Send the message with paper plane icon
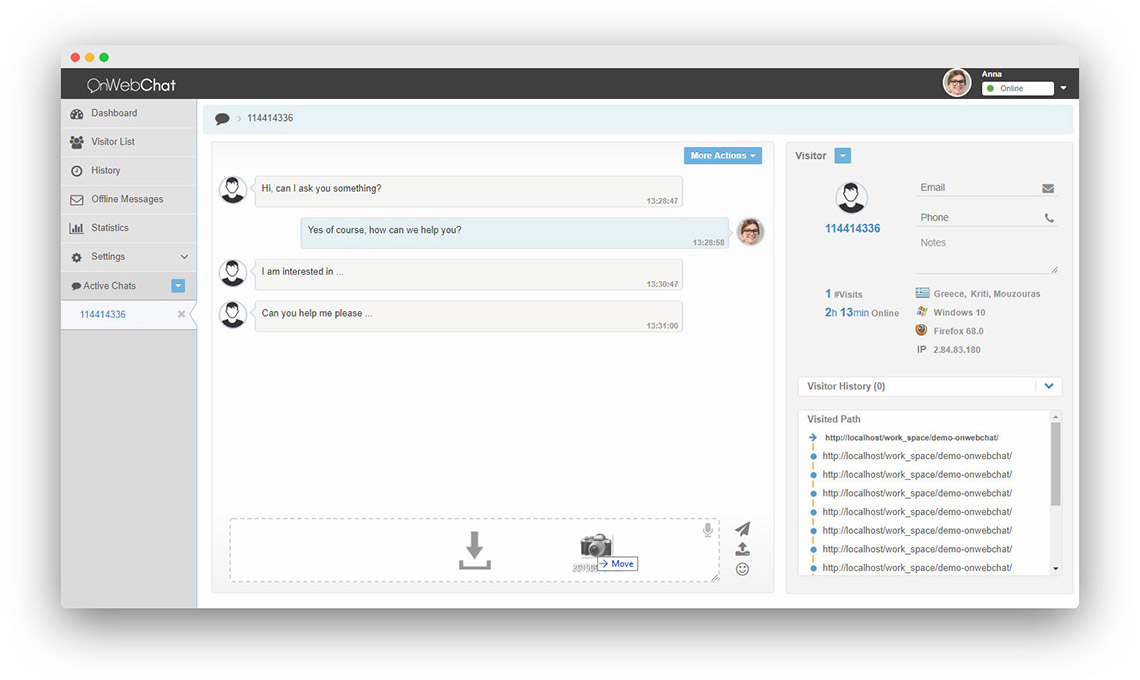This screenshot has height=680, width=1140. coord(742,529)
